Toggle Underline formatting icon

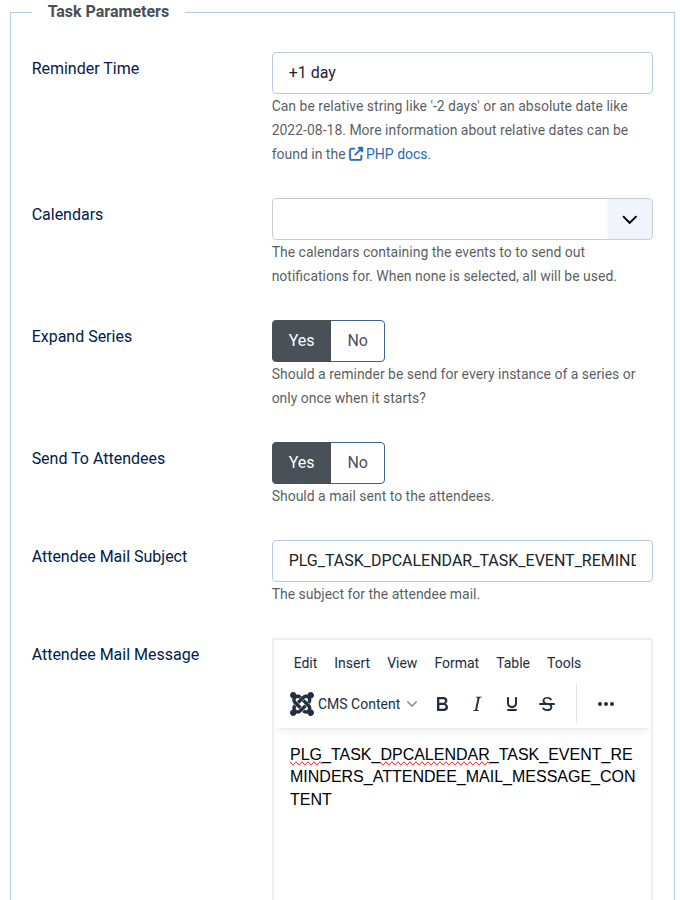click(512, 704)
